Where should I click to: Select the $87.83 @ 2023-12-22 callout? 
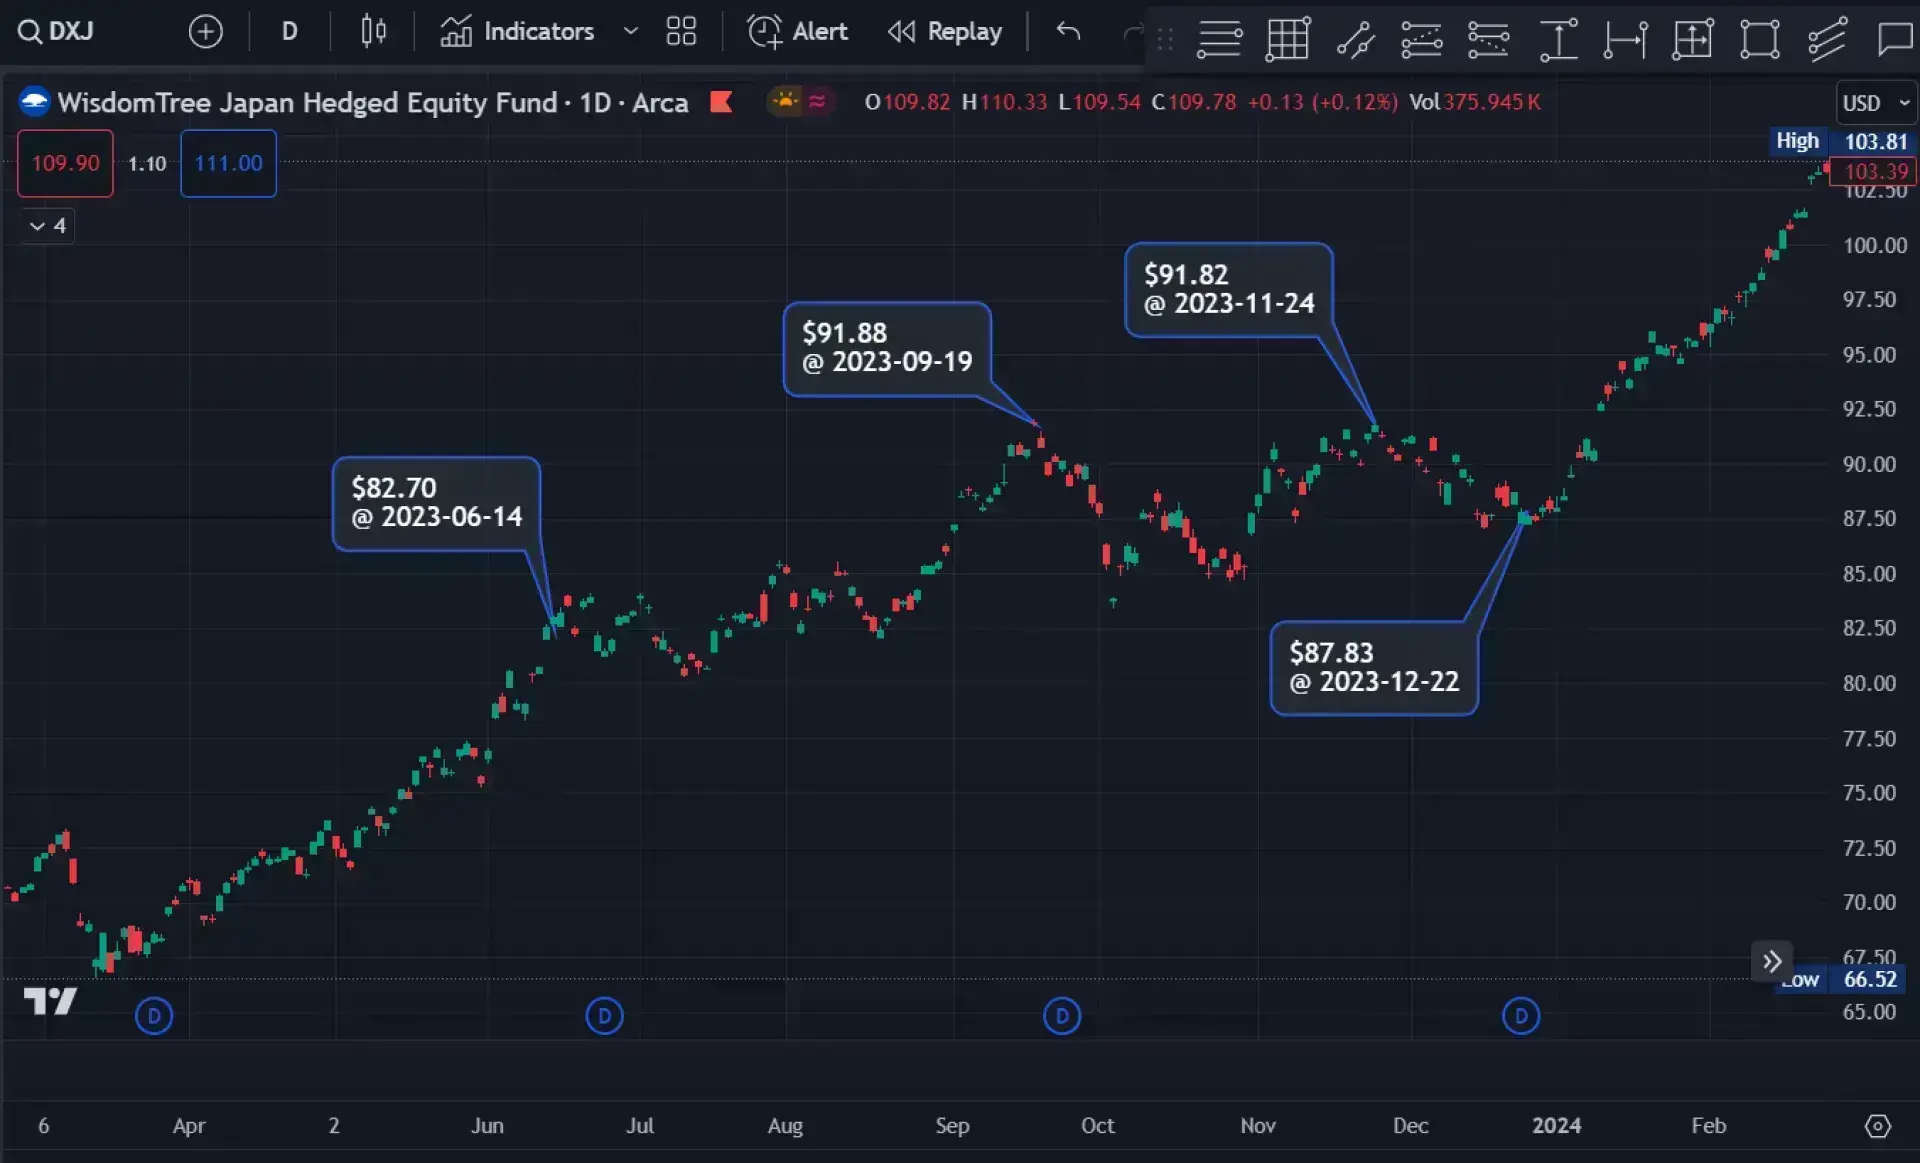[1374, 668]
